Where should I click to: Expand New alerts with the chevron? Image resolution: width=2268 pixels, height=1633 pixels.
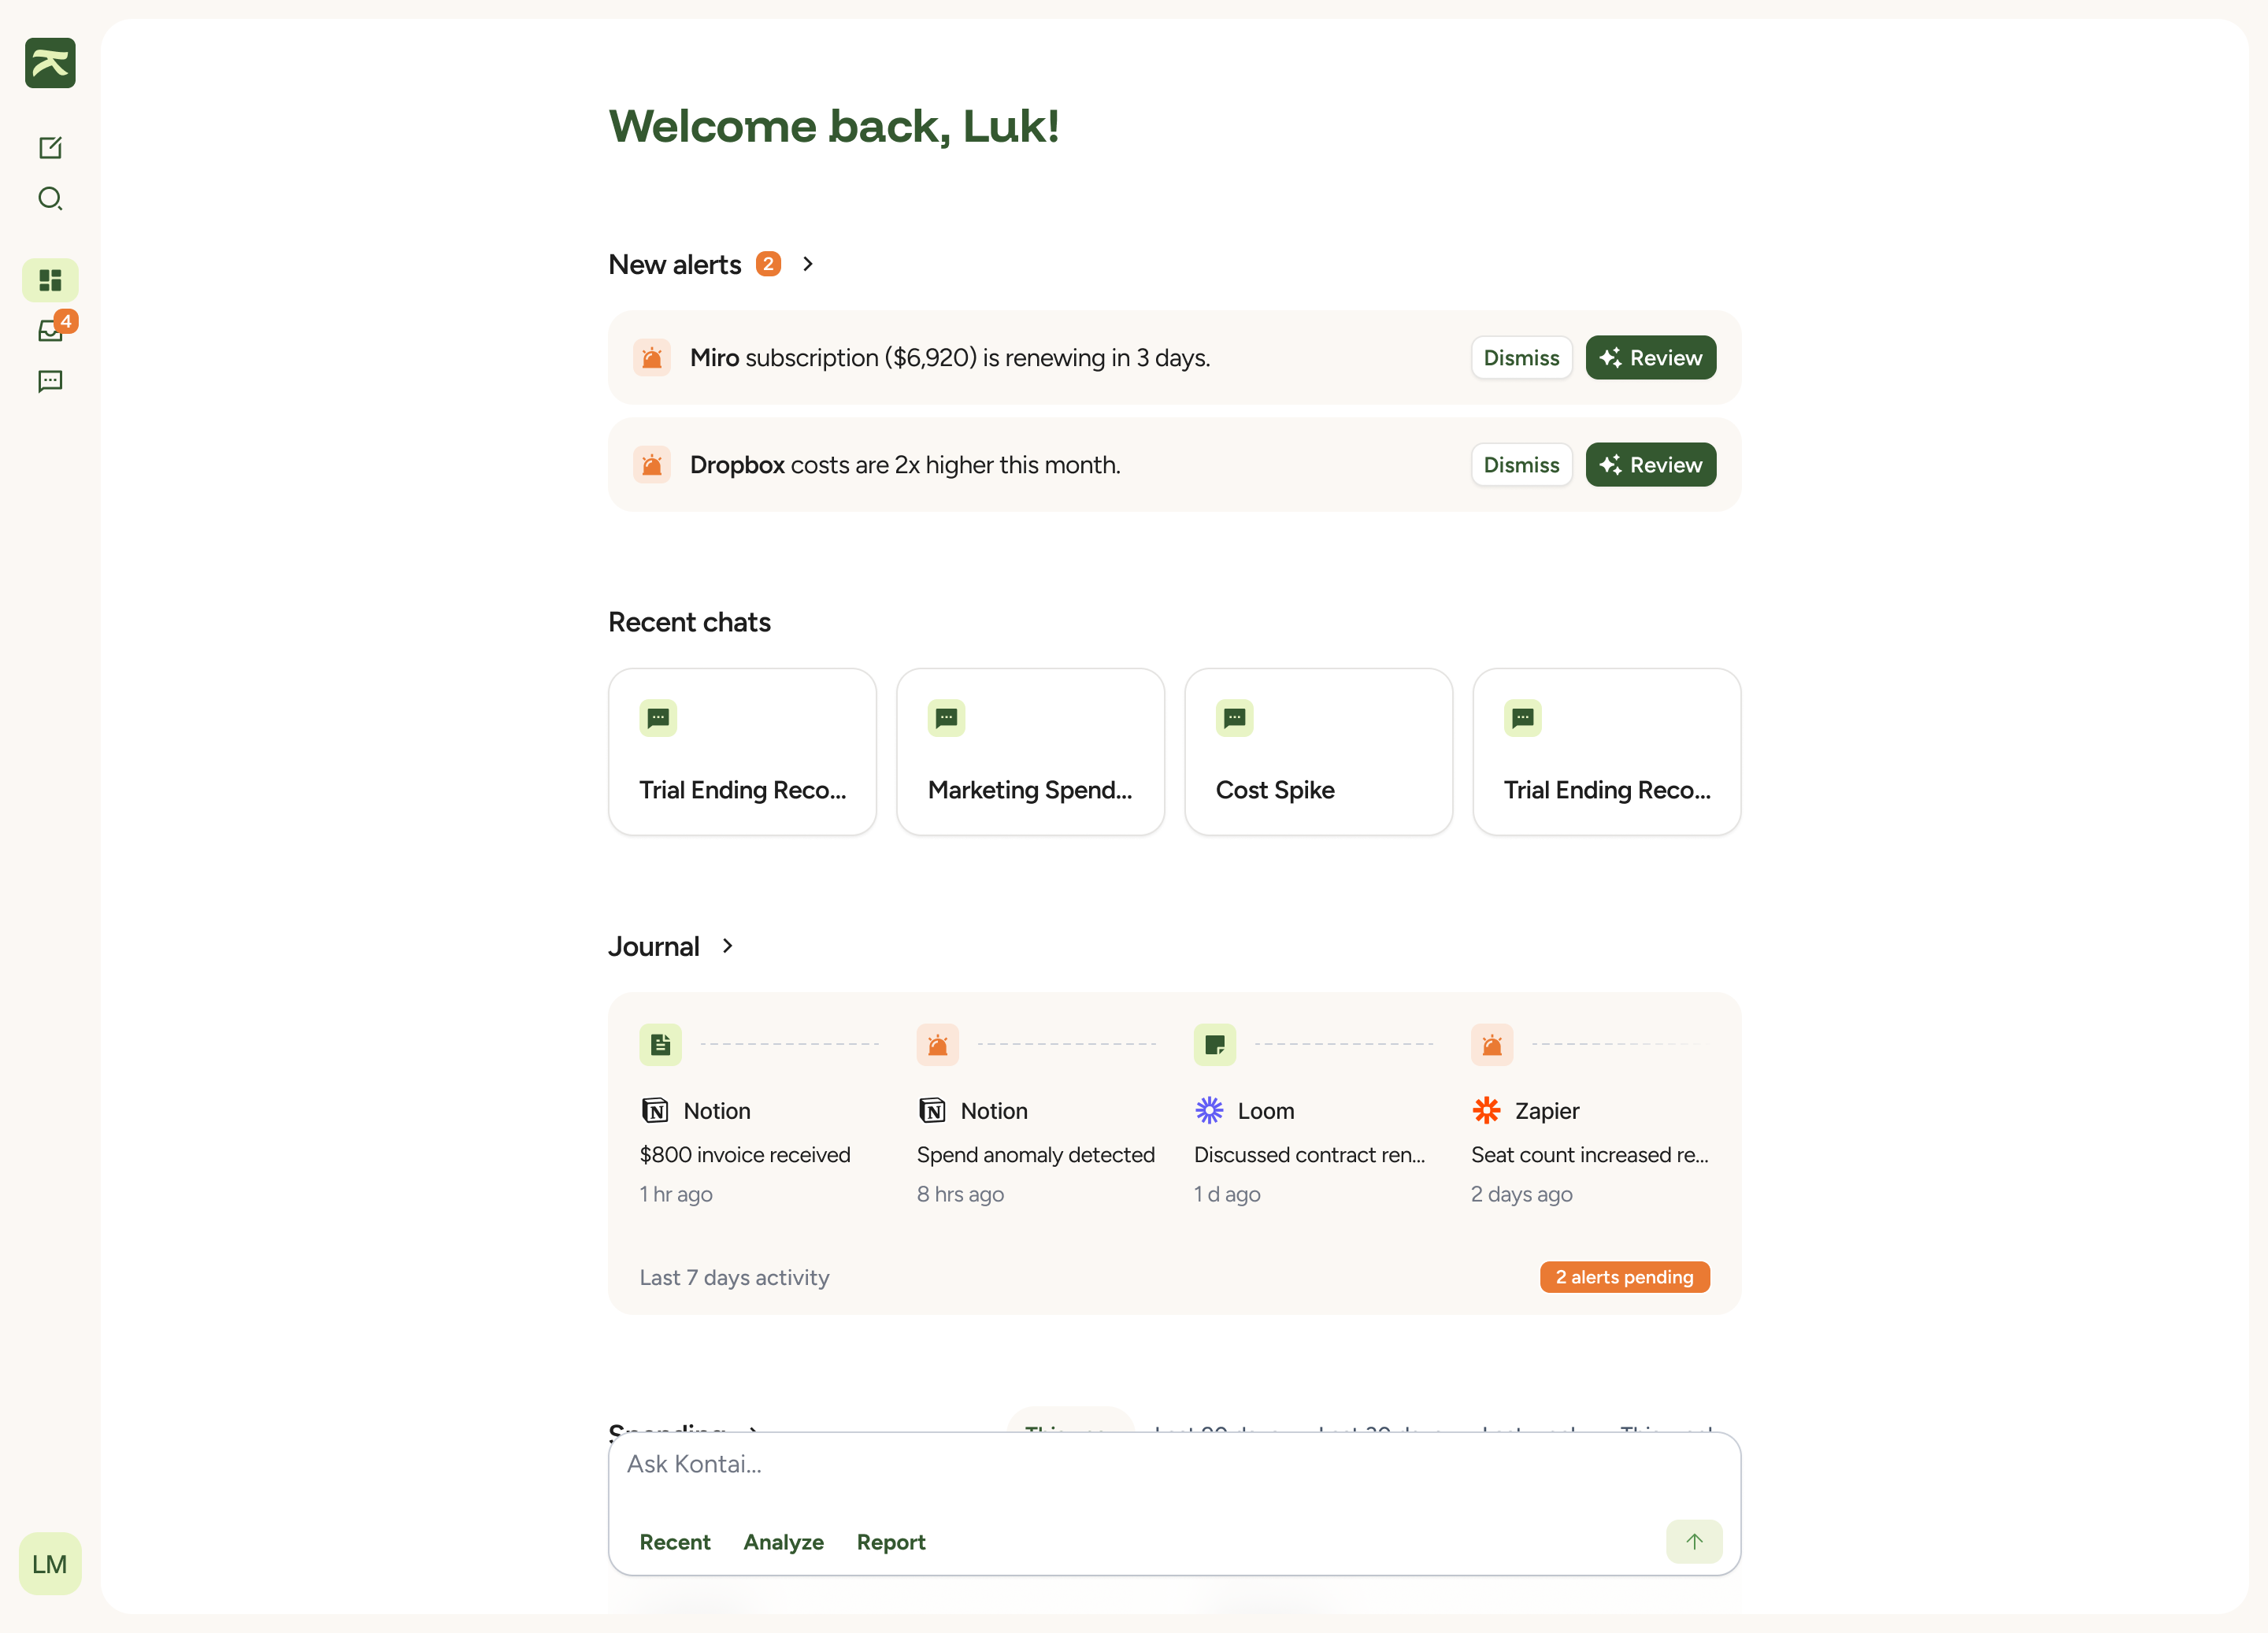(x=808, y=264)
